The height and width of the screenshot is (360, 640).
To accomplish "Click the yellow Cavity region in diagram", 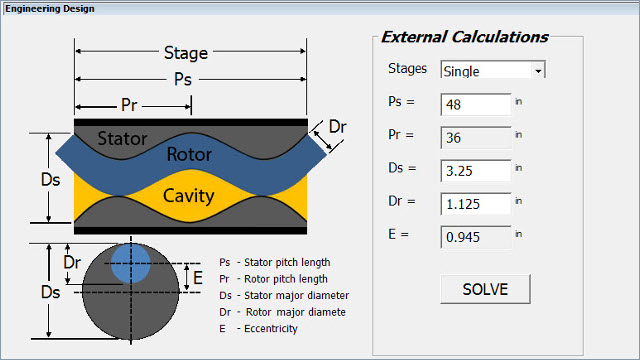I will pos(188,196).
